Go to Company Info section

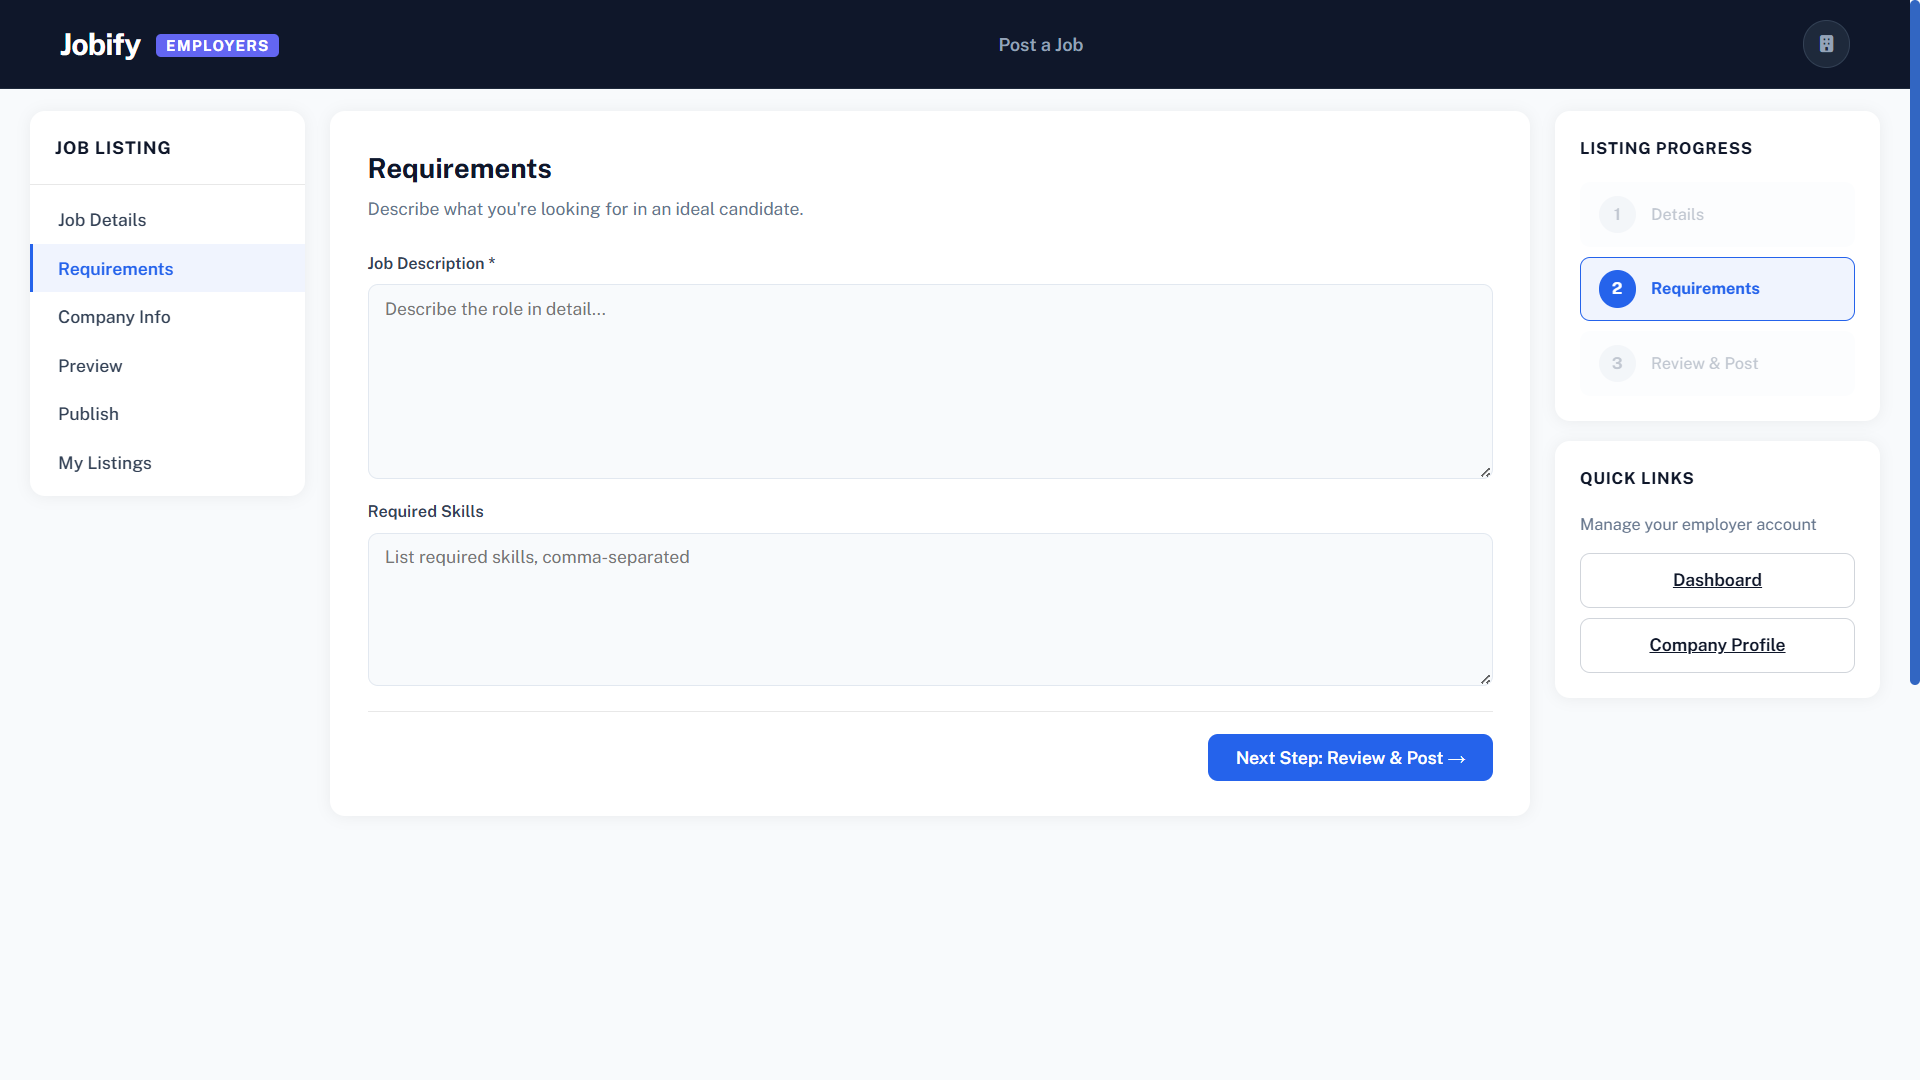point(167,317)
